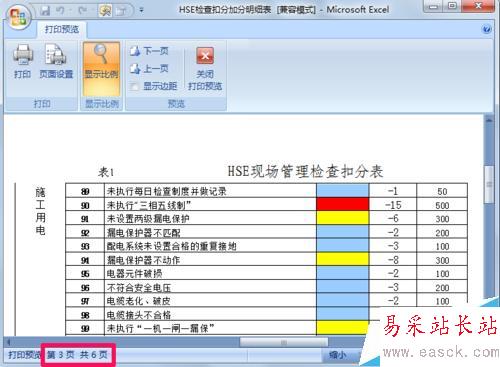500x367 pixels.
Task: Go to 下一页 next page
Action: click(149, 51)
